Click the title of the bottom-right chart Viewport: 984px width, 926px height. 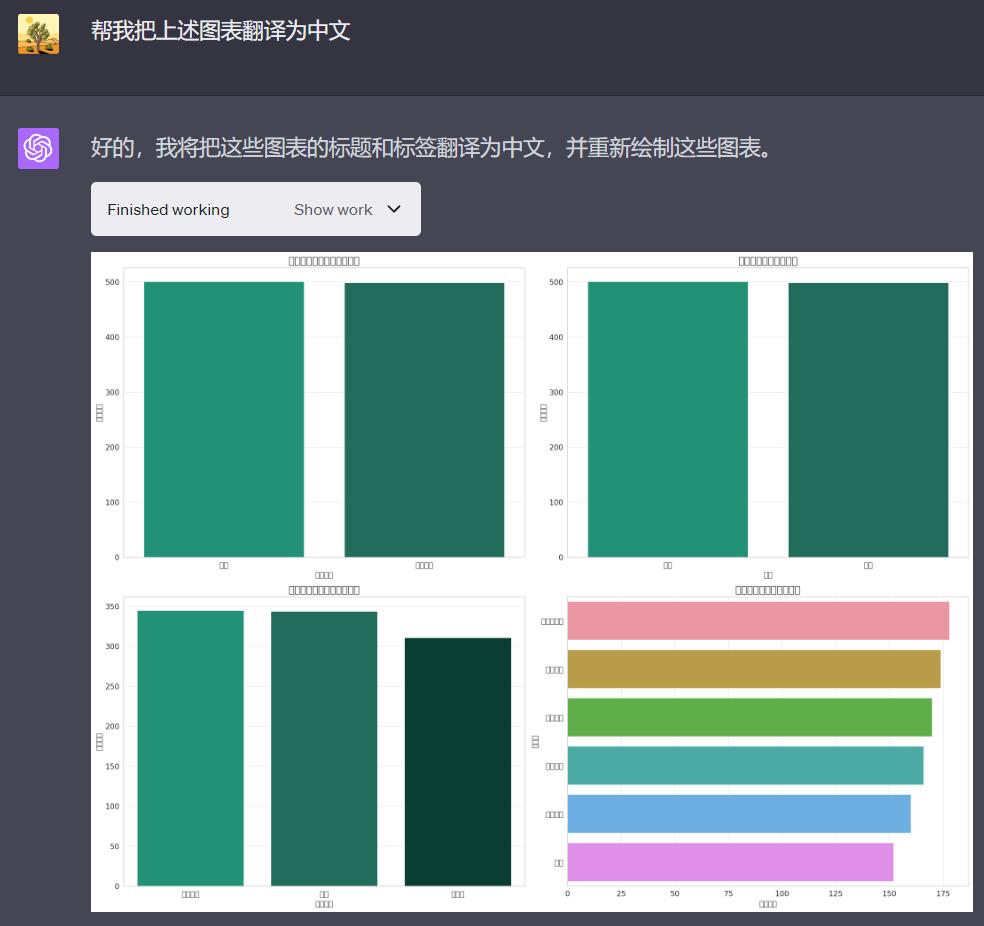(767, 590)
